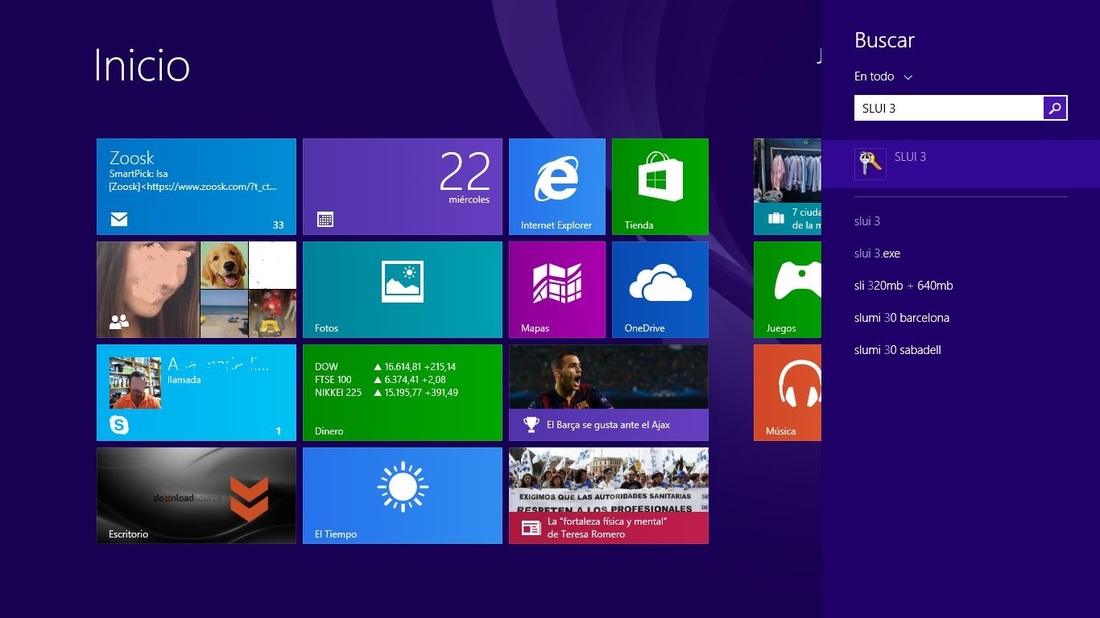Image resolution: width=1100 pixels, height=618 pixels.
Task: Launch the Internet Explorer tile
Action: (x=557, y=187)
